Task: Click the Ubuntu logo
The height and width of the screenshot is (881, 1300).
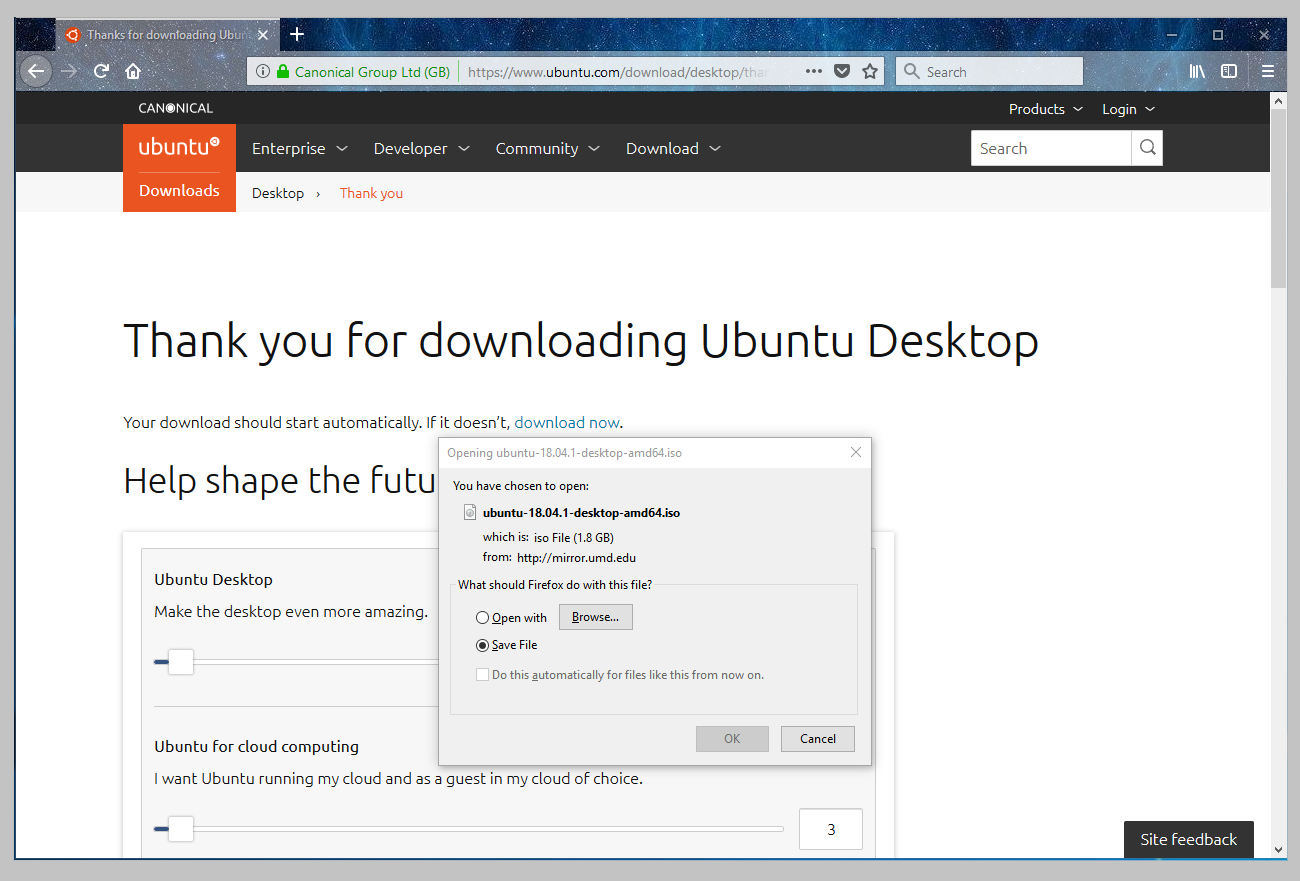Action: coord(179,147)
